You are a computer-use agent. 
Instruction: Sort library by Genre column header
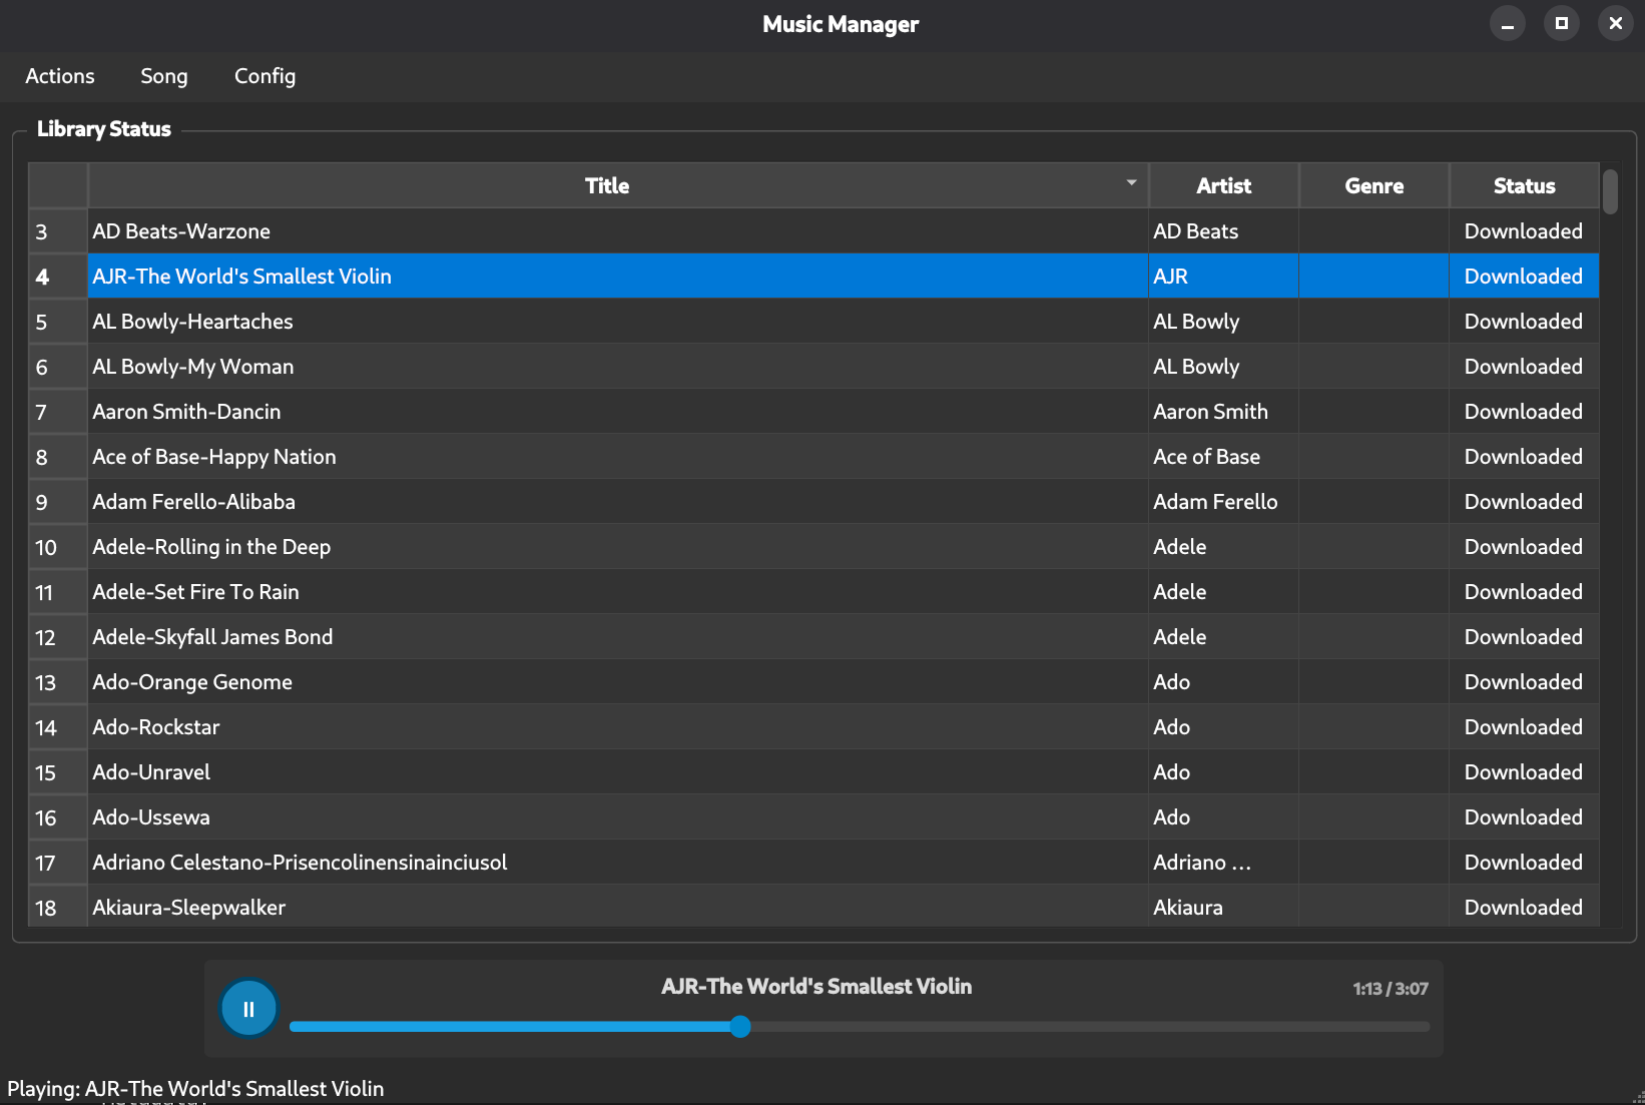tap(1373, 186)
